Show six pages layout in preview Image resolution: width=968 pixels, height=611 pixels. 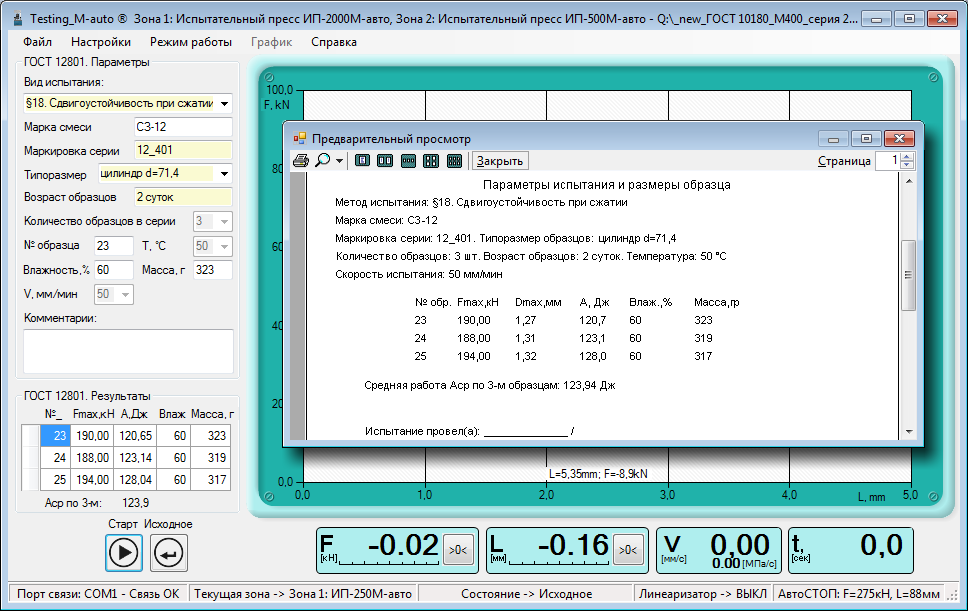(454, 160)
